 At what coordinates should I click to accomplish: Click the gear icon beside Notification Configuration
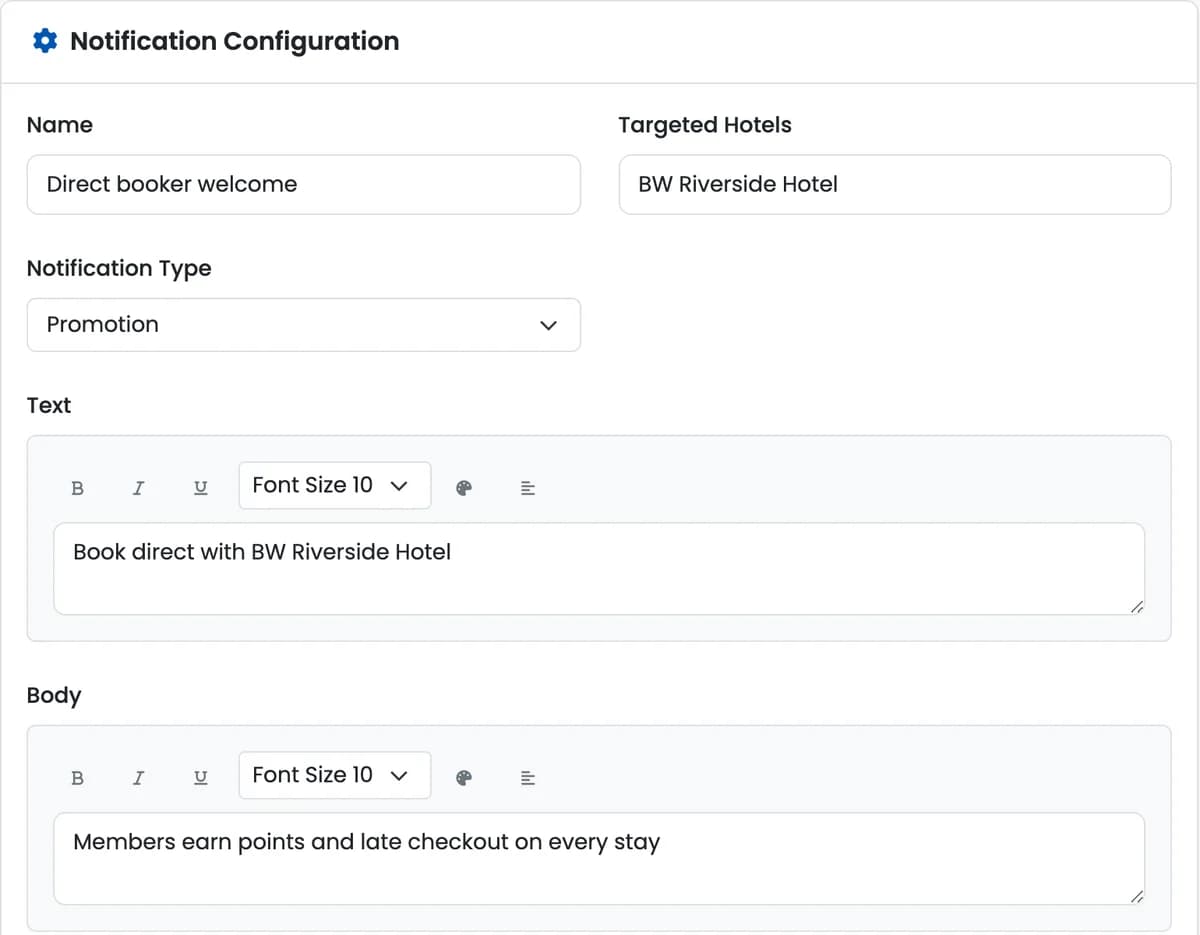pyautogui.click(x=44, y=41)
